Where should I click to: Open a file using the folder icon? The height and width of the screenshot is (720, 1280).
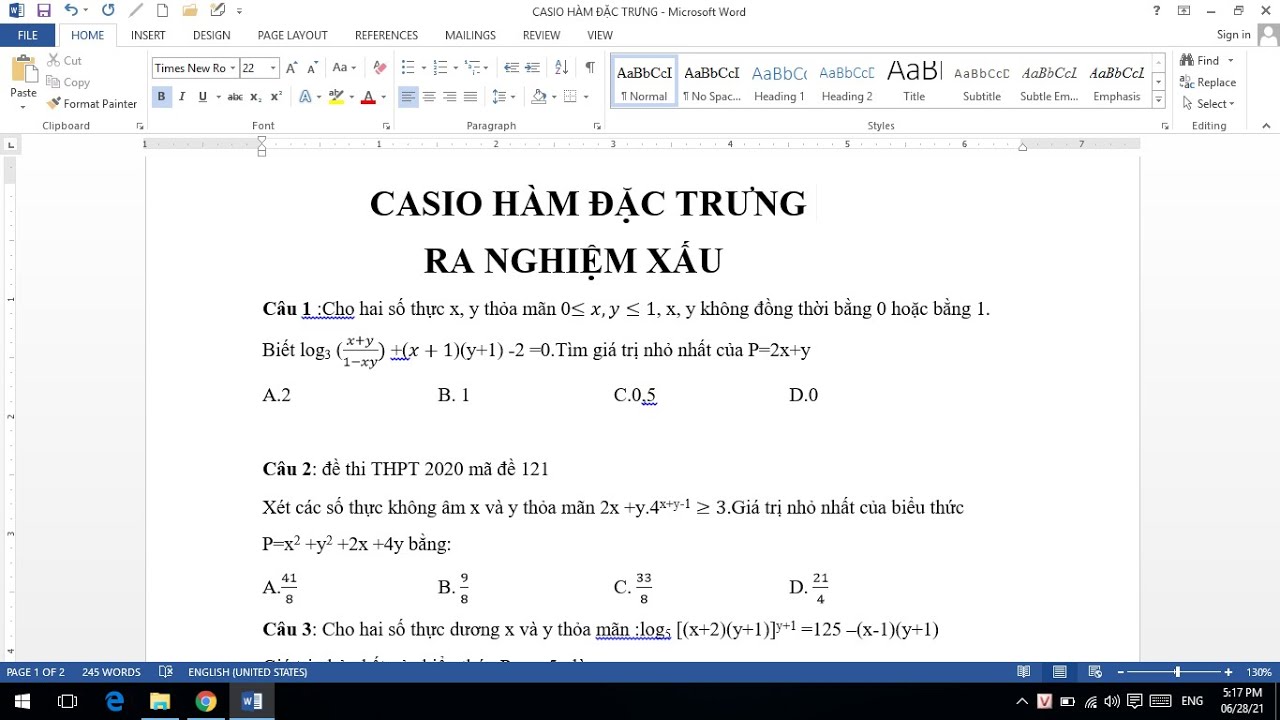click(190, 11)
